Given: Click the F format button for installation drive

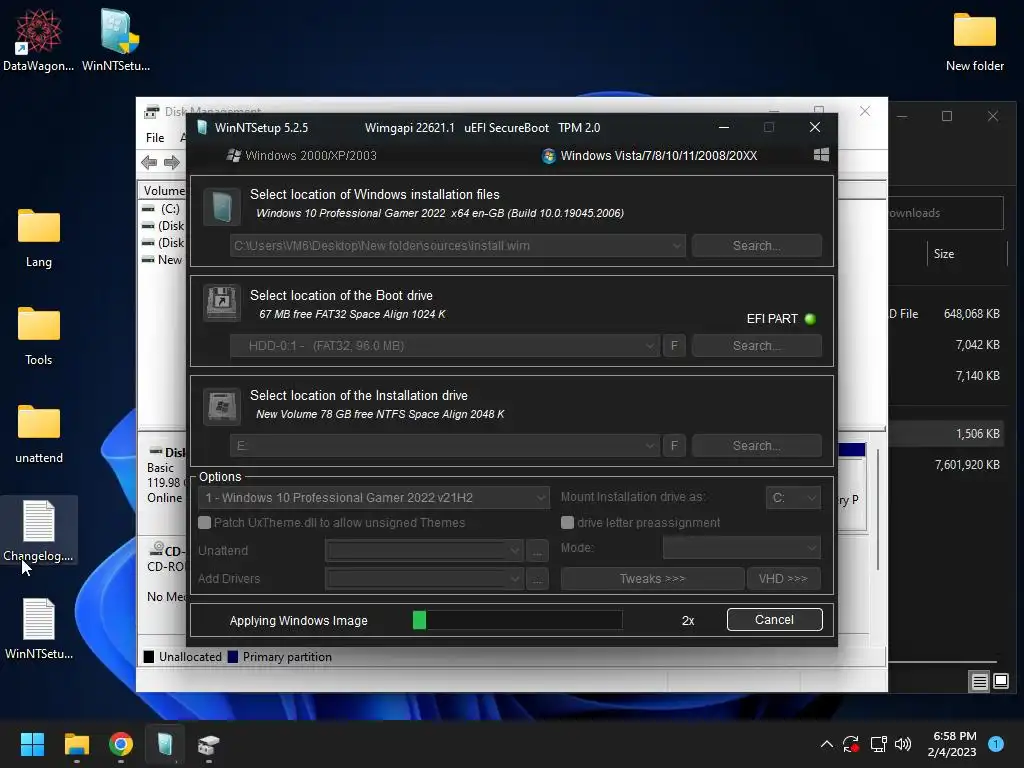Looking at the screenshot, I should 674,445.
